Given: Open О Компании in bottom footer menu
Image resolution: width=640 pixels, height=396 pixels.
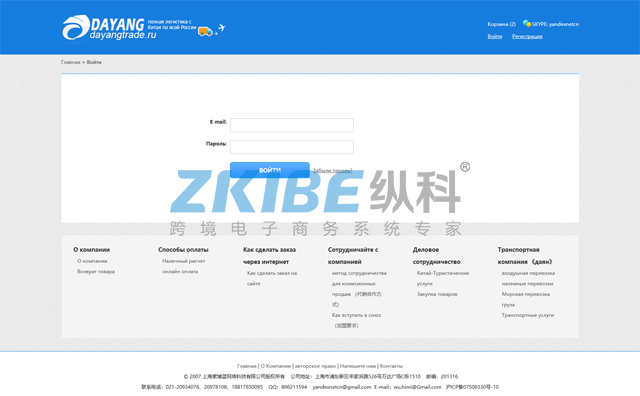Looking at the screenshot, I should pos(276,366).
